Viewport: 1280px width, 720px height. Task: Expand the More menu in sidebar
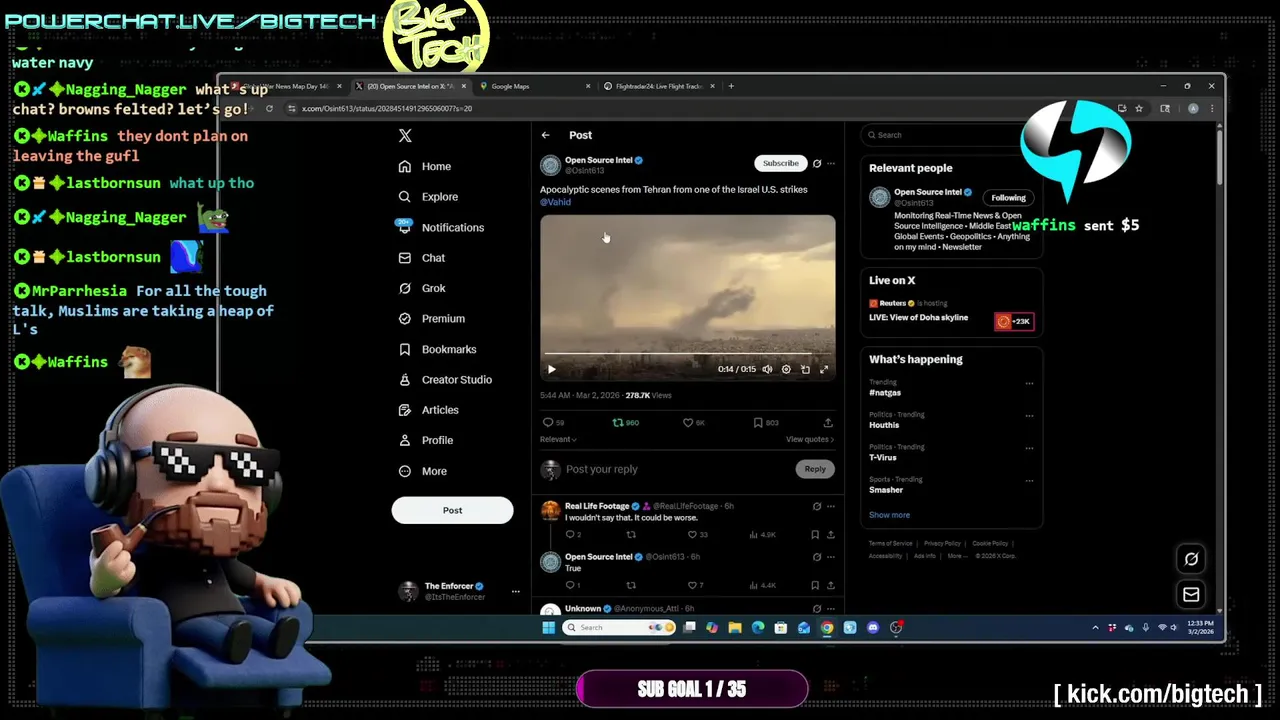[423, 471]
